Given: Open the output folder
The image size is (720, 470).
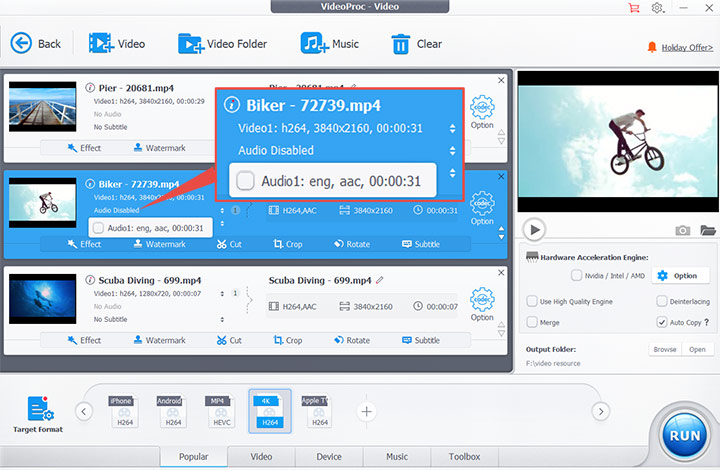Looking at the screenshot, I should (x=697, y=349).
